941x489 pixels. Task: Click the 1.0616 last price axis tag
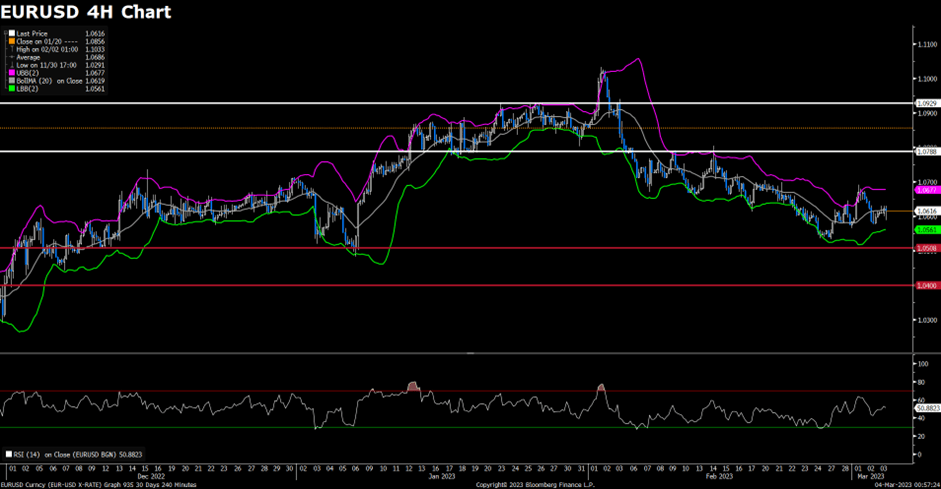[x=926, y=211]
